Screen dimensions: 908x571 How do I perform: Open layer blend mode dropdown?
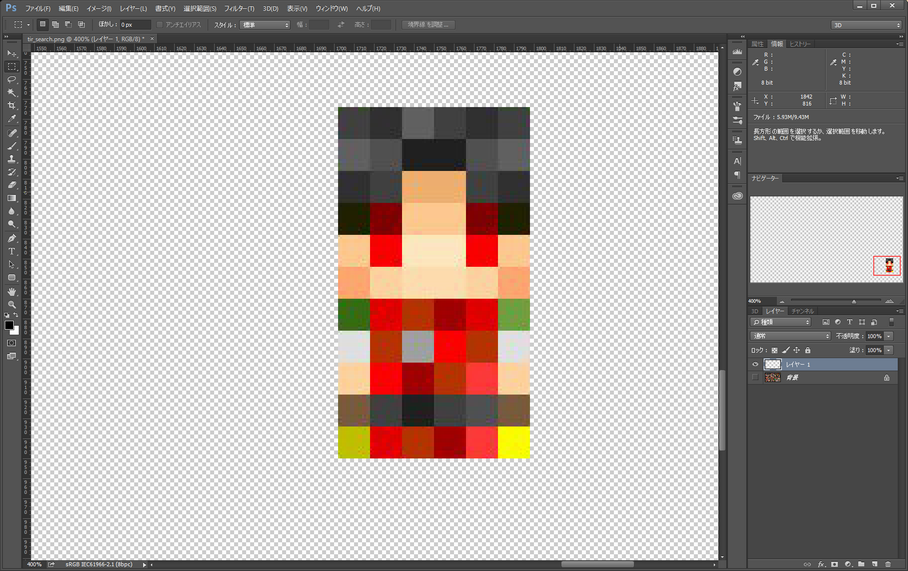click(790, 336)
